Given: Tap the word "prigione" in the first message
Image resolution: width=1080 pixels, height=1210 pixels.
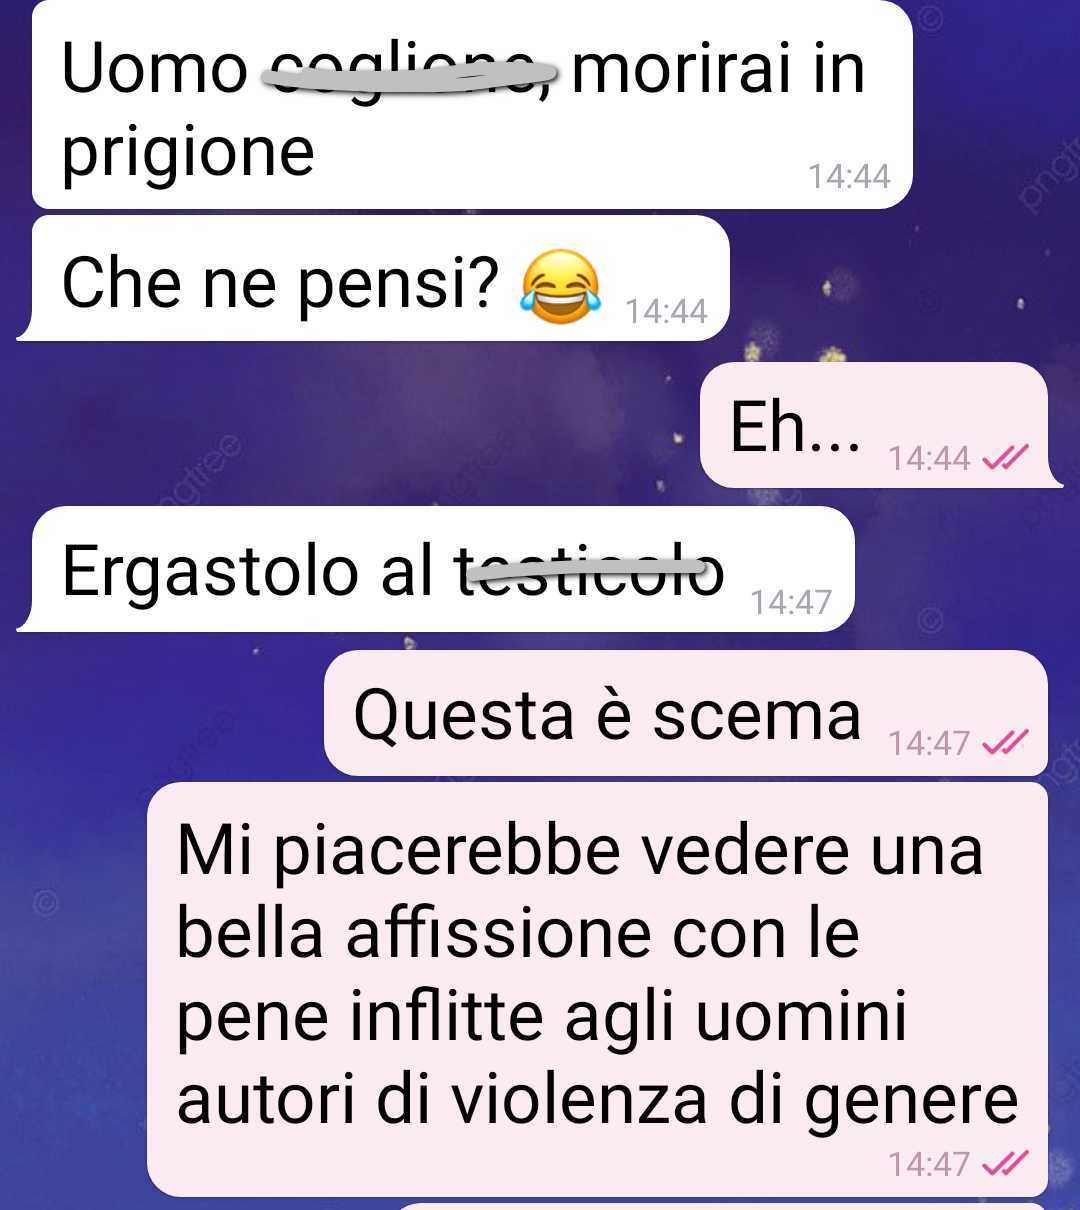Looking at the screenshot, I should (188, 153).
